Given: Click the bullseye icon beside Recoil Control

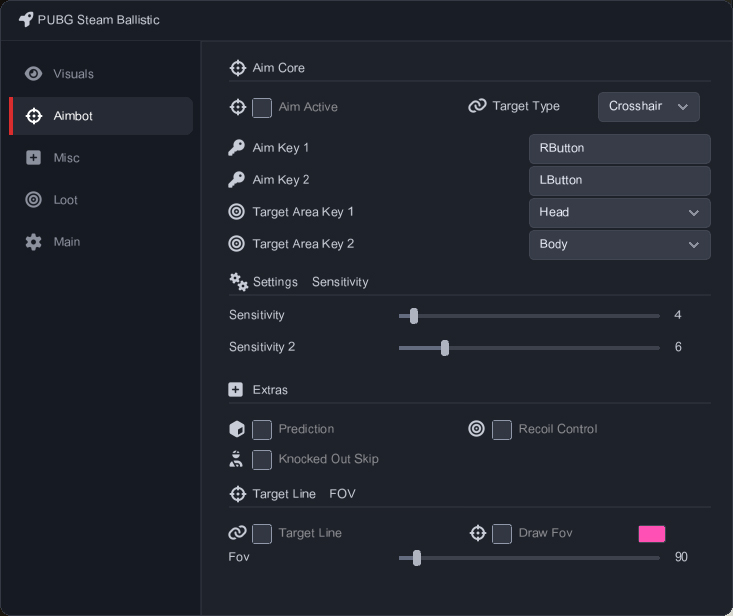Looking at the screenshot, I should [x=476, y=429].
